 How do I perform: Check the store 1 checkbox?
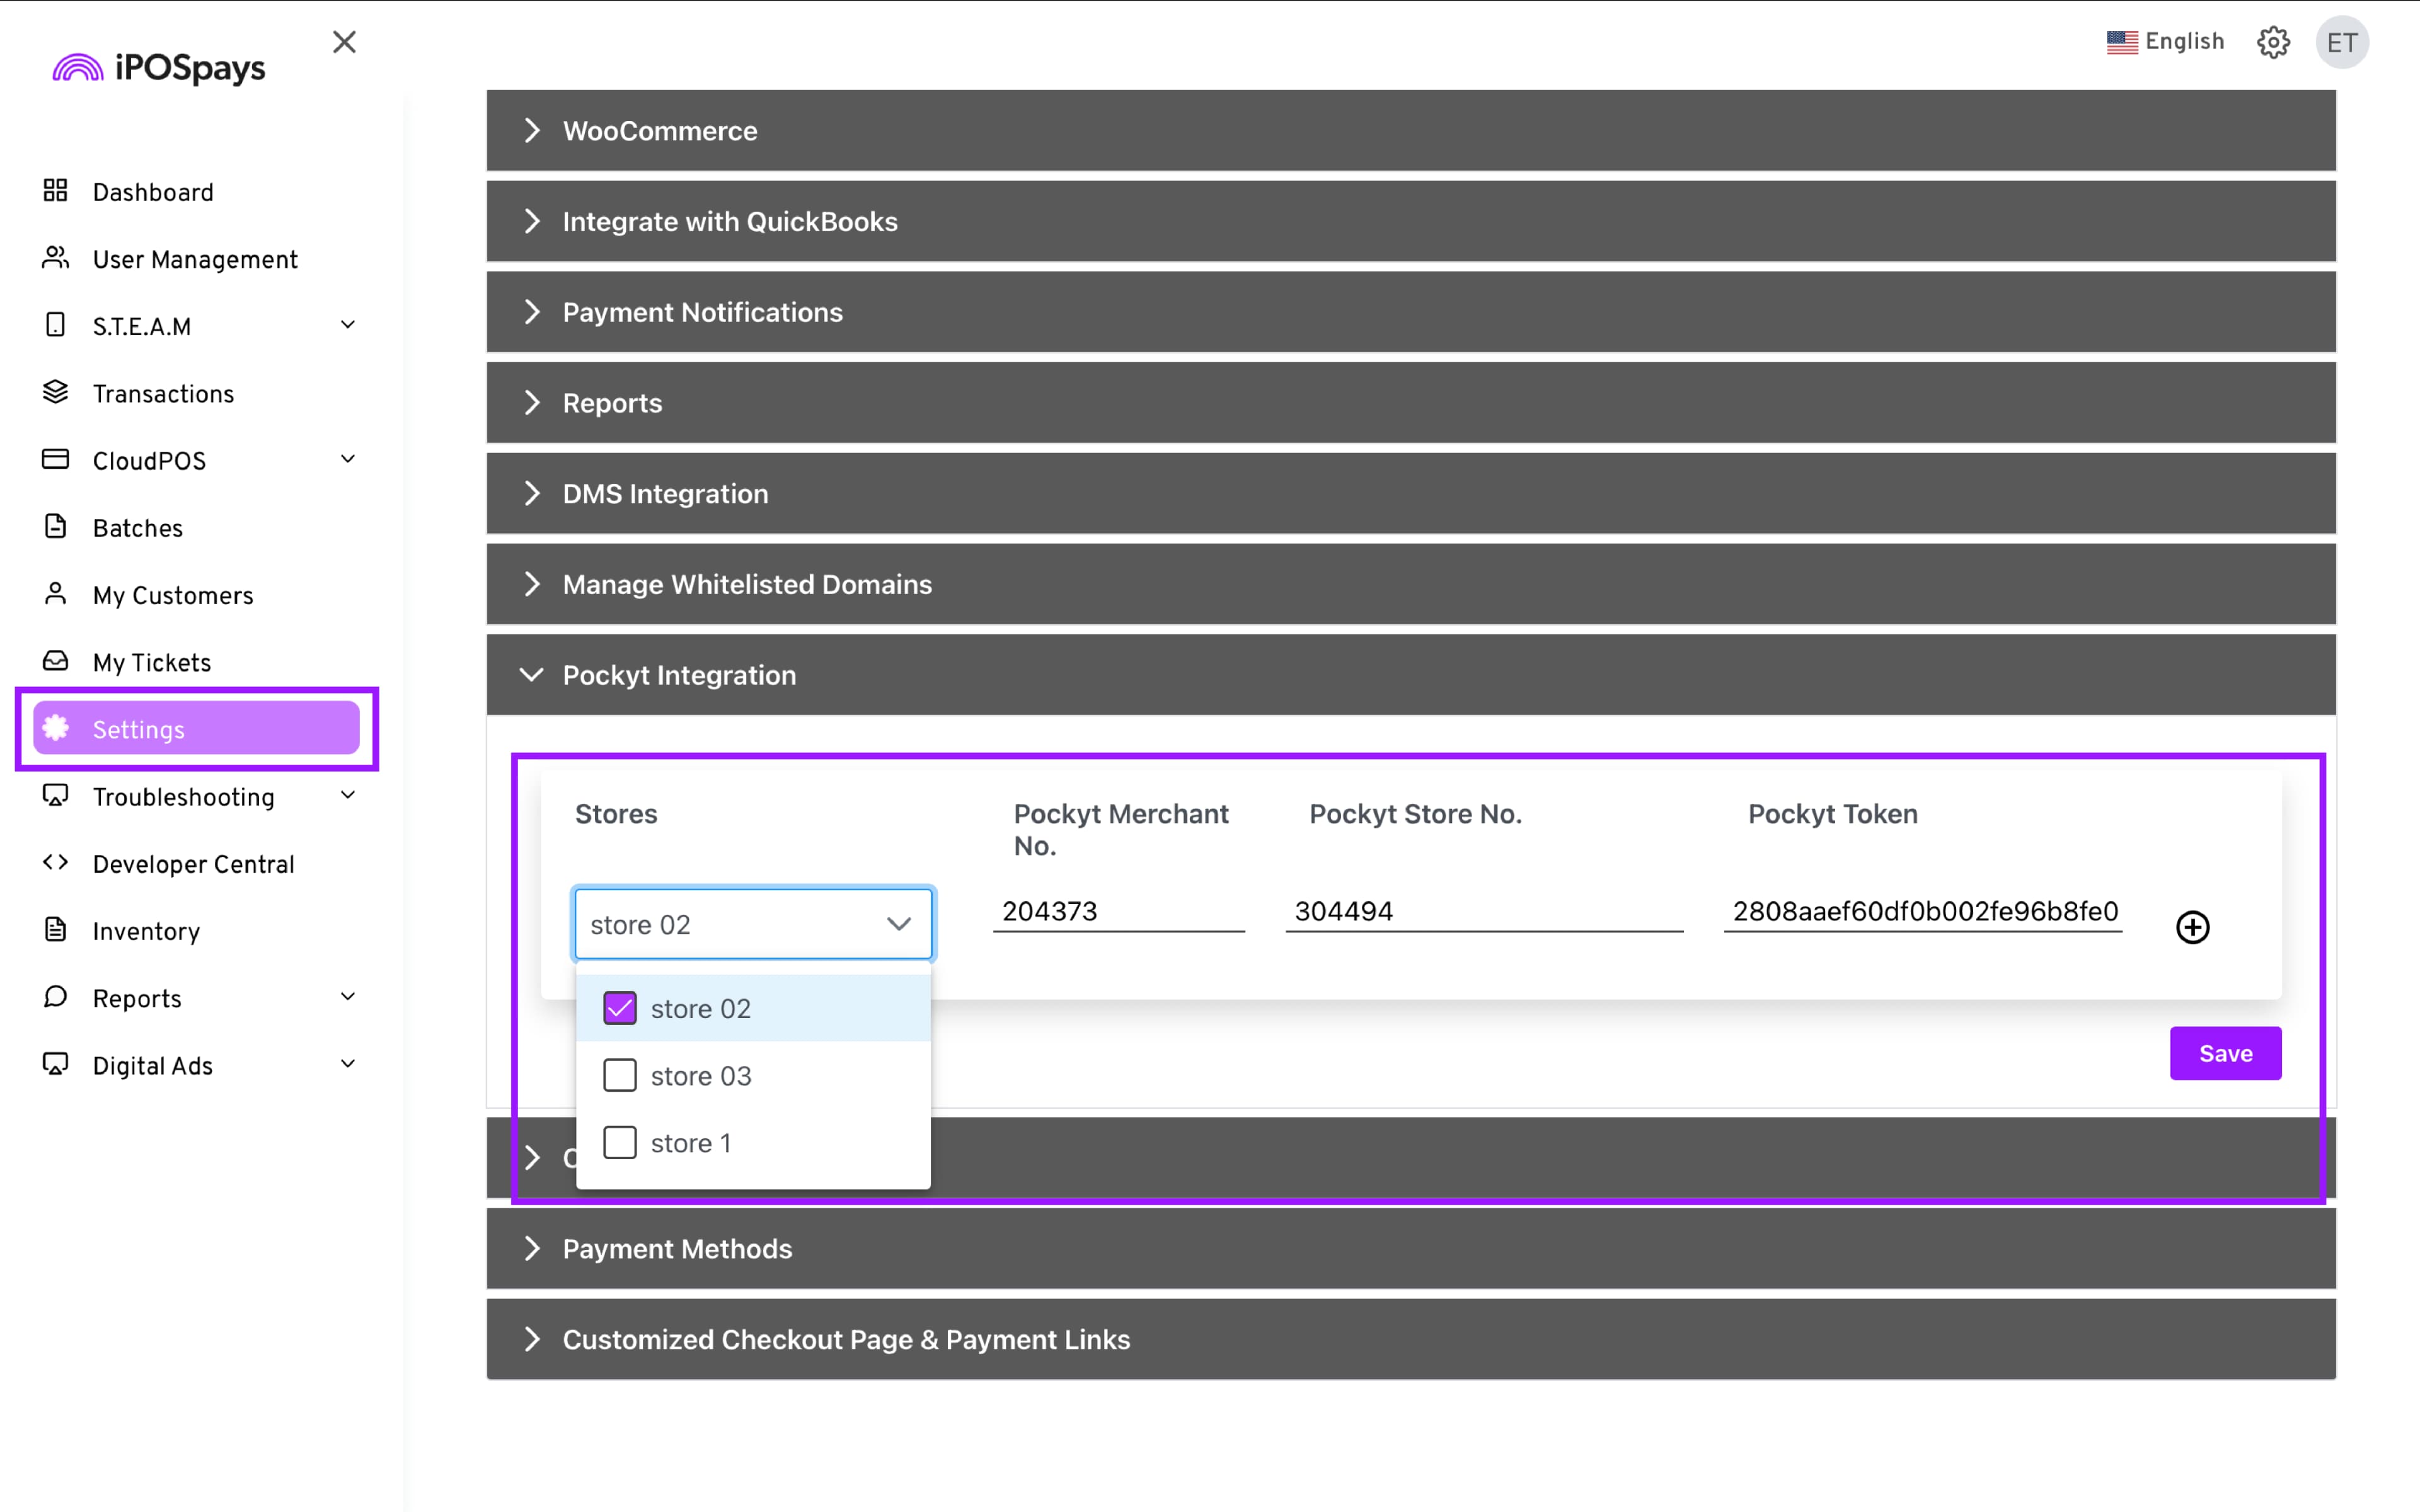click(619, 1142)
